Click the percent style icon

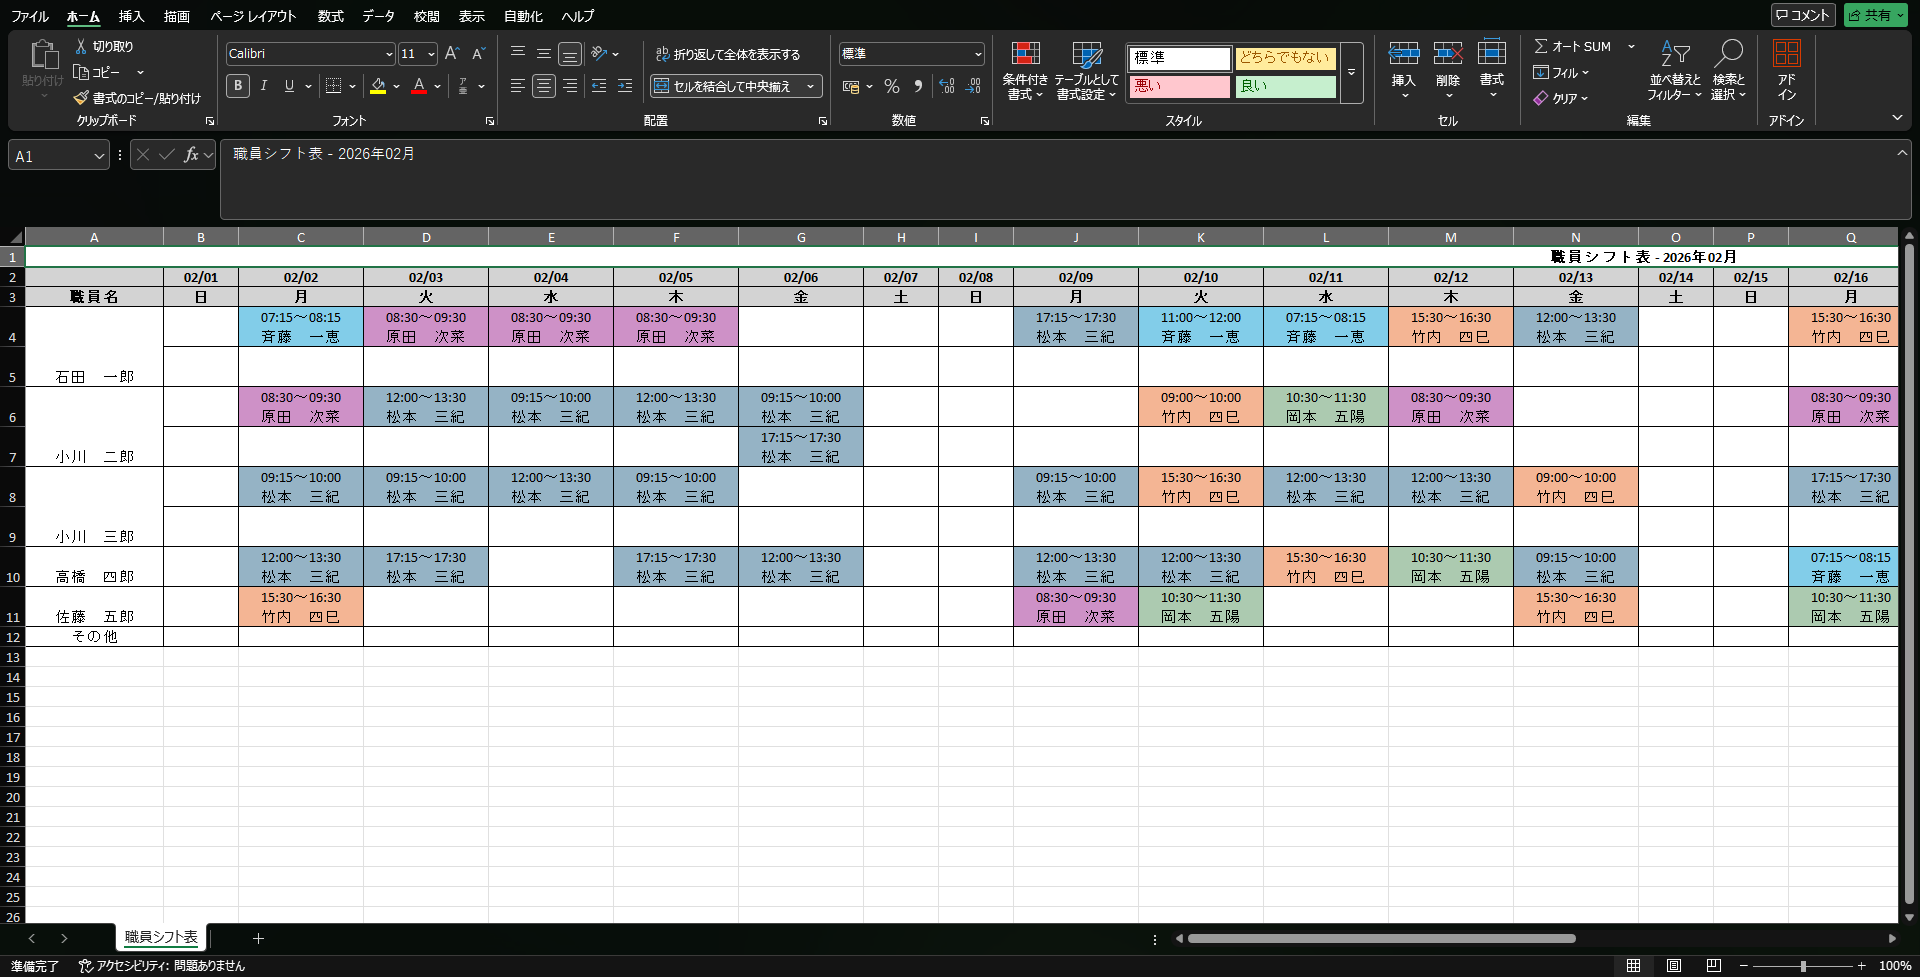tap(892, 87)
